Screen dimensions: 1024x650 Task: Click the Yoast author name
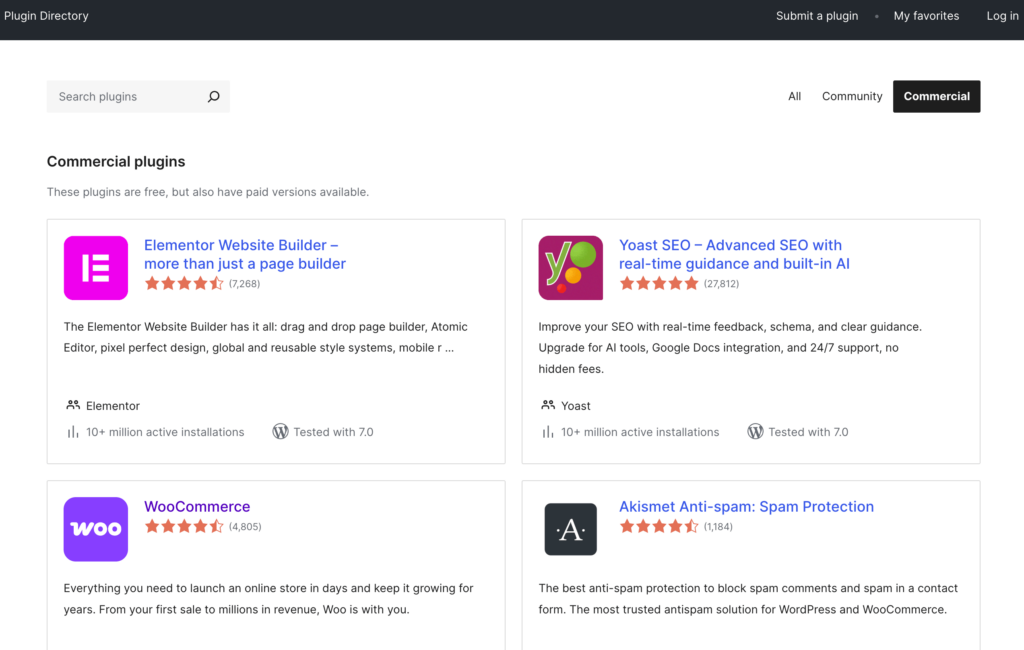[x=575, y=406]
